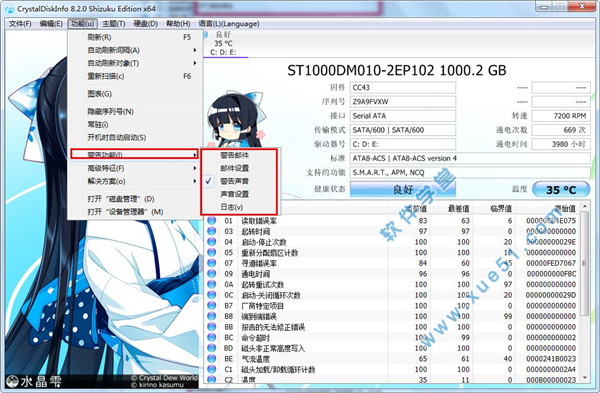Screen dimensions: 600x393
Task: Toggle 开机时自动启动(S) in the menu
Action: click(x=117, y=137)
